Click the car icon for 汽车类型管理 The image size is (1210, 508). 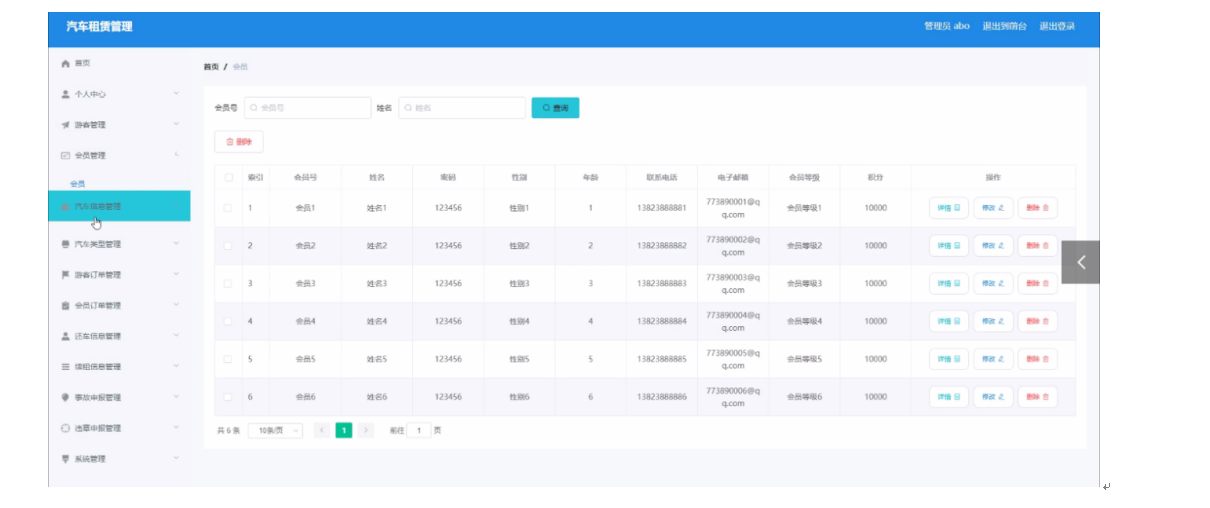[66, 244]
